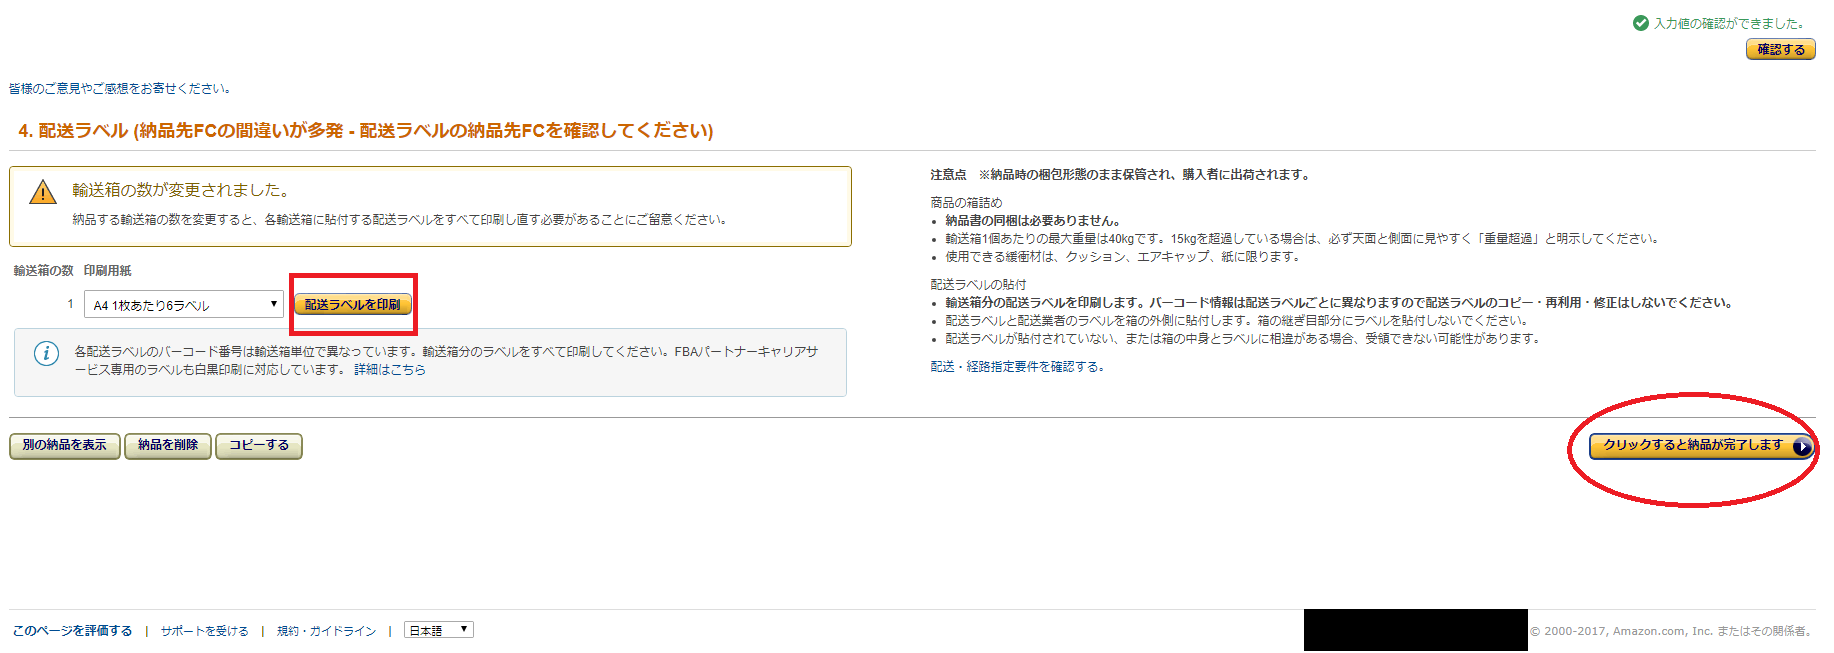Click the クリックすると納品が完了します button
The height and width of the screenshot is (653, 1834).
pyautogui.click(x=1701, y=446)
